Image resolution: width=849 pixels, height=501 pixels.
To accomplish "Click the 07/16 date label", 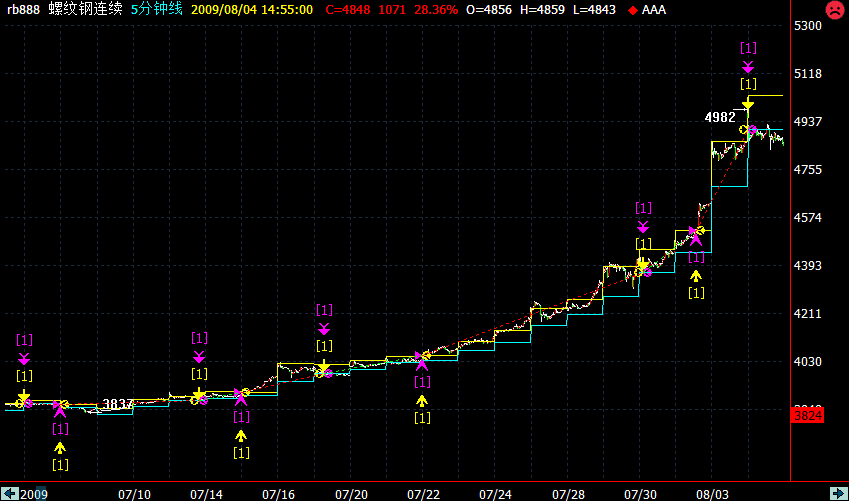I will [278, 494].
